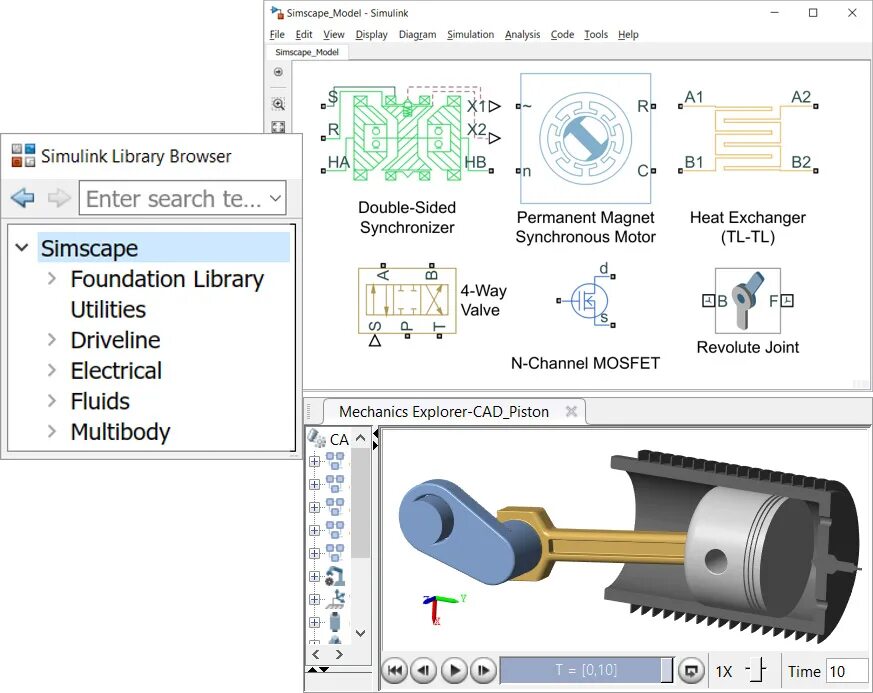The height and width of the screenshot is (693, 873).
Task: Open the Code menu
Action: pyautogui.click(x=562, y=35)
